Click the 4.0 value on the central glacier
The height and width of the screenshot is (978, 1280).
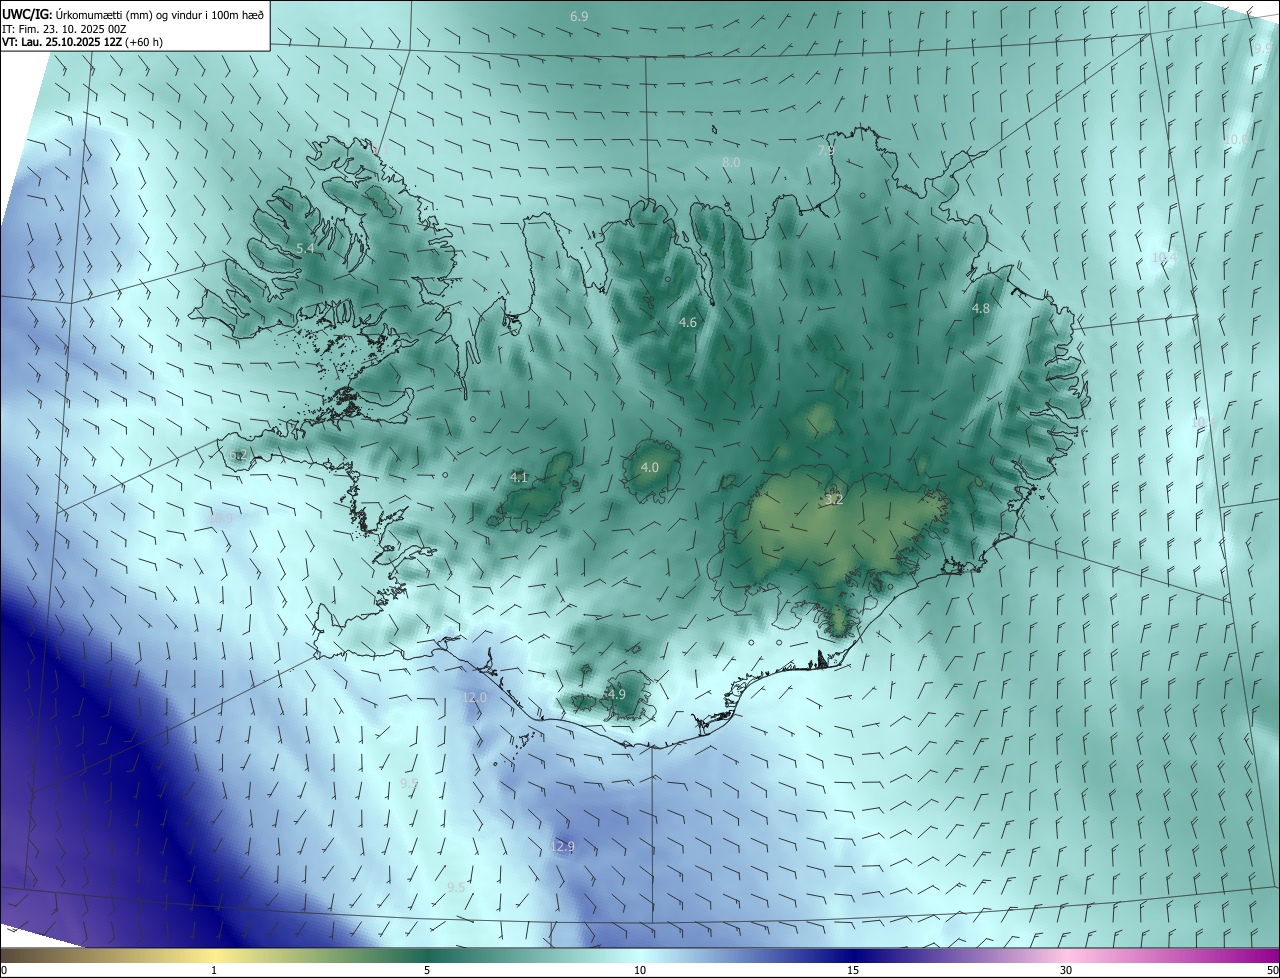click(650, 467)
